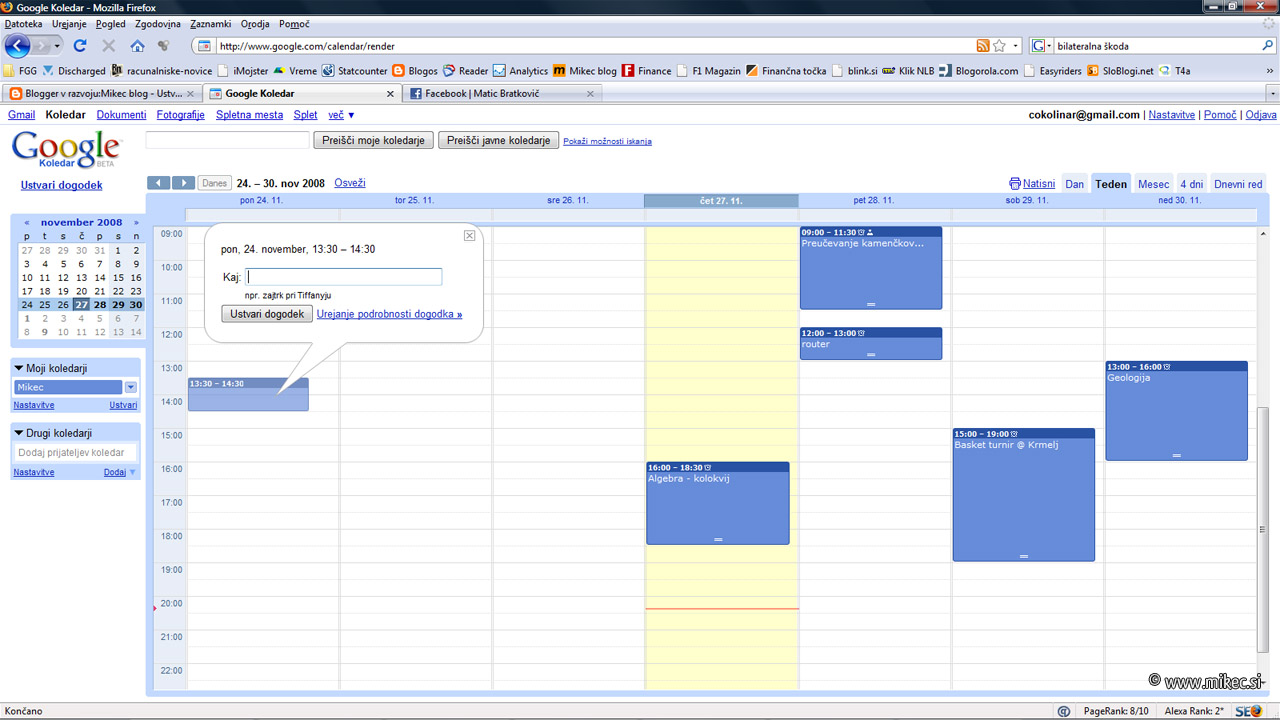The height and width of the screenshot is (720, 1280).
Task: Click the Statcounter bookmark icon
Action: (326, 70)
